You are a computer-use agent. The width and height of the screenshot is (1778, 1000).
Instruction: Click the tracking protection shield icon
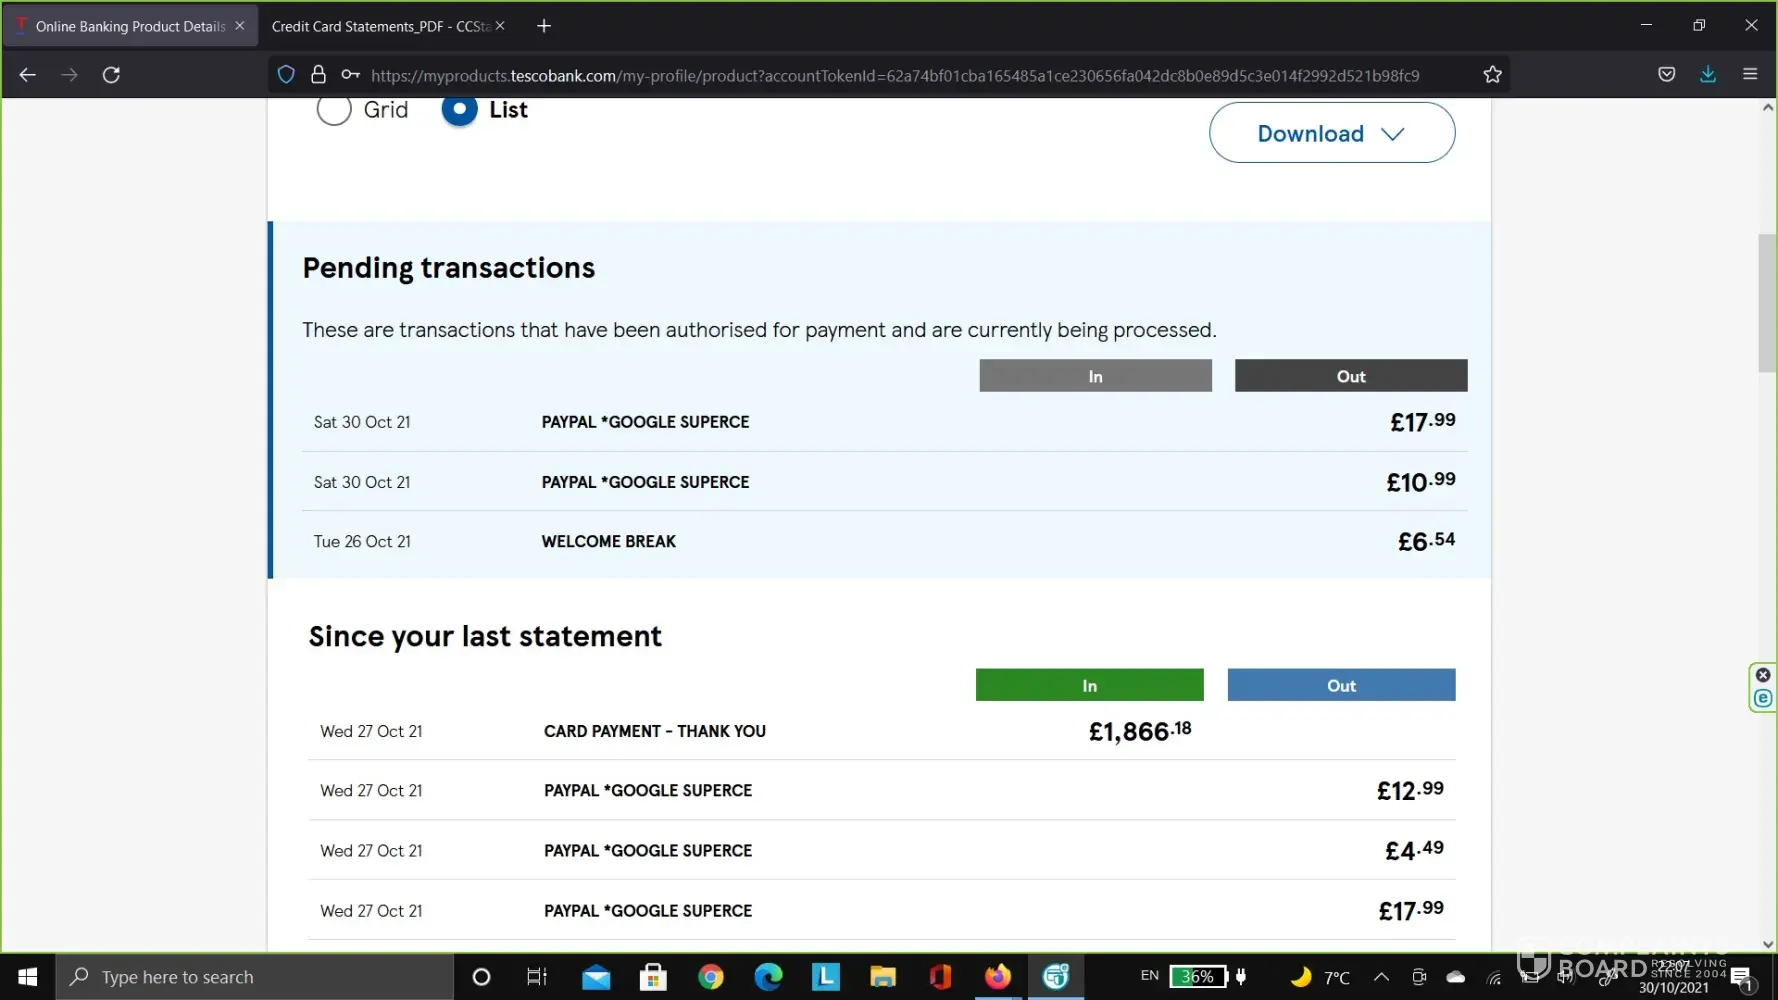[x=286, y=75]
